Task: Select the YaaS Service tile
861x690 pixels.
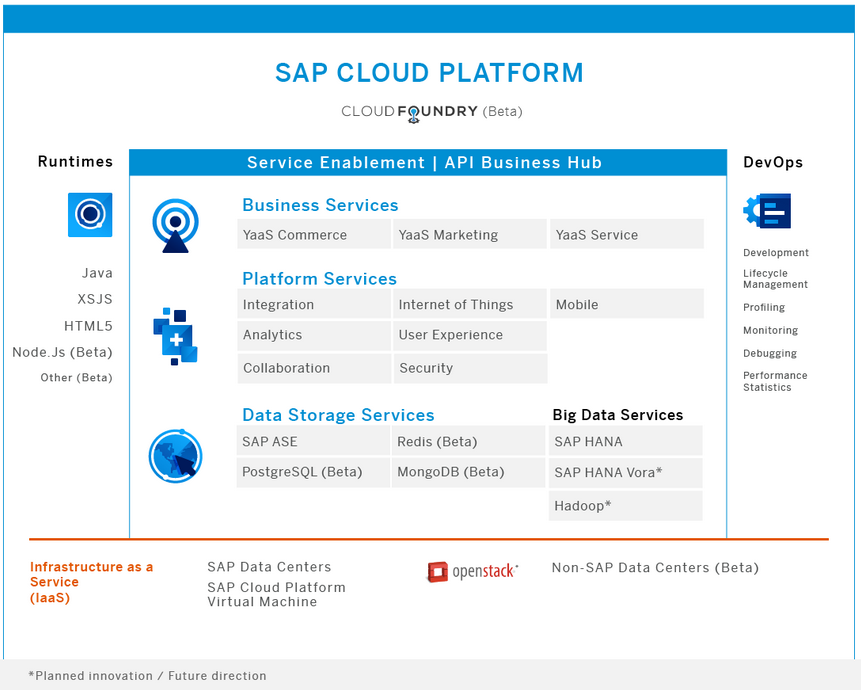Action: [627, 234]
